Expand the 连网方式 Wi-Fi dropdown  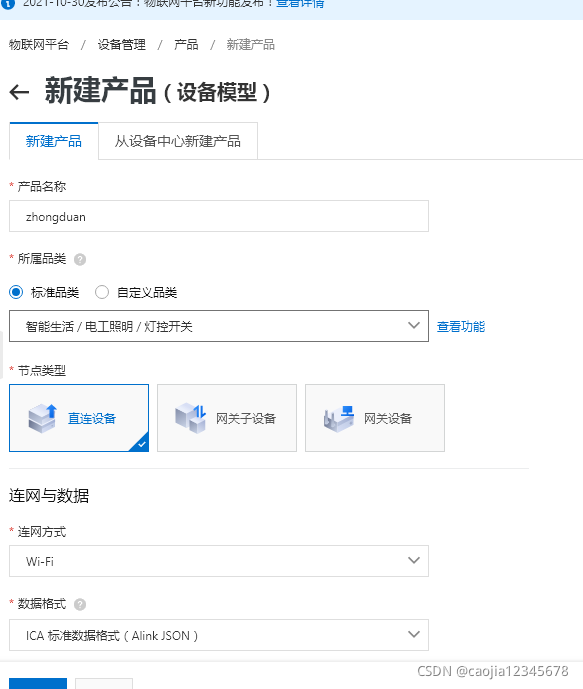(219, 561)
